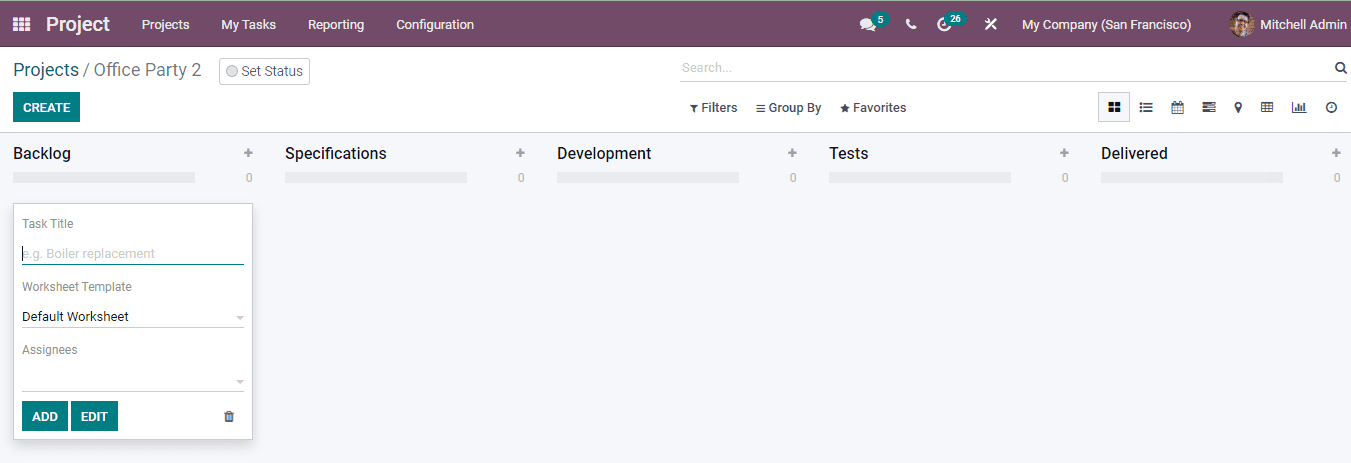Click the search magnifier icon
Screen dimensions: 1351x463
(1341, 68)
